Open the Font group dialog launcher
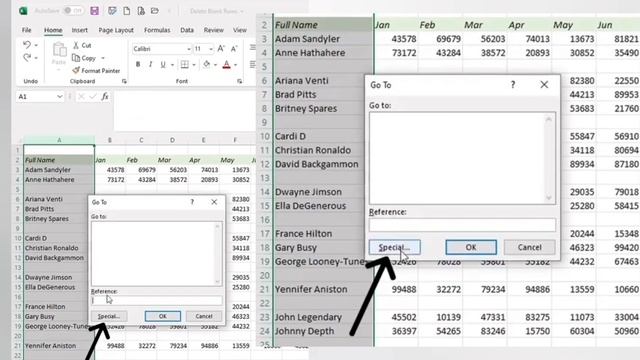This screenshot has height=360, width=640. (240, 81)
